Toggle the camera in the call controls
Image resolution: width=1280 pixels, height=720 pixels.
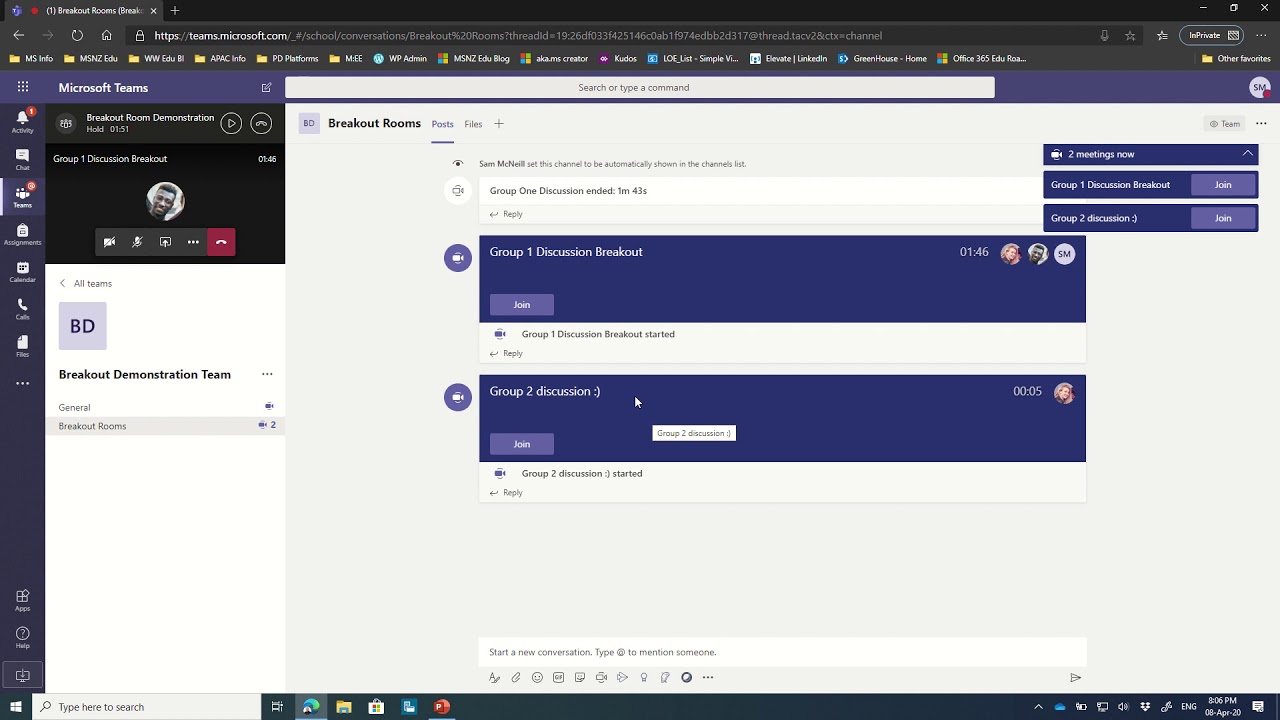pos(110,242)
